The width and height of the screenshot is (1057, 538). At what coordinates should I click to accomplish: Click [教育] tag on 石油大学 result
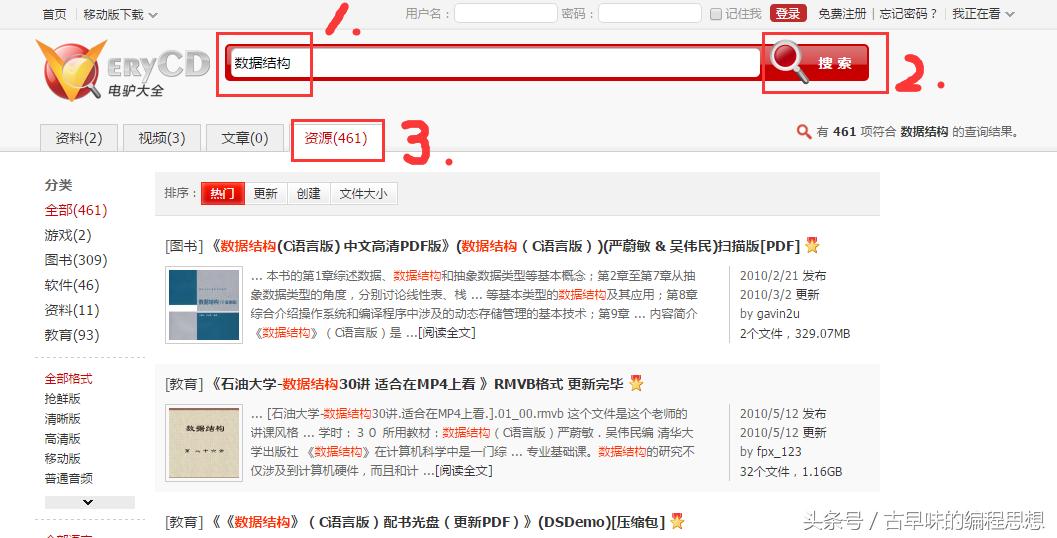click(184, 384)
